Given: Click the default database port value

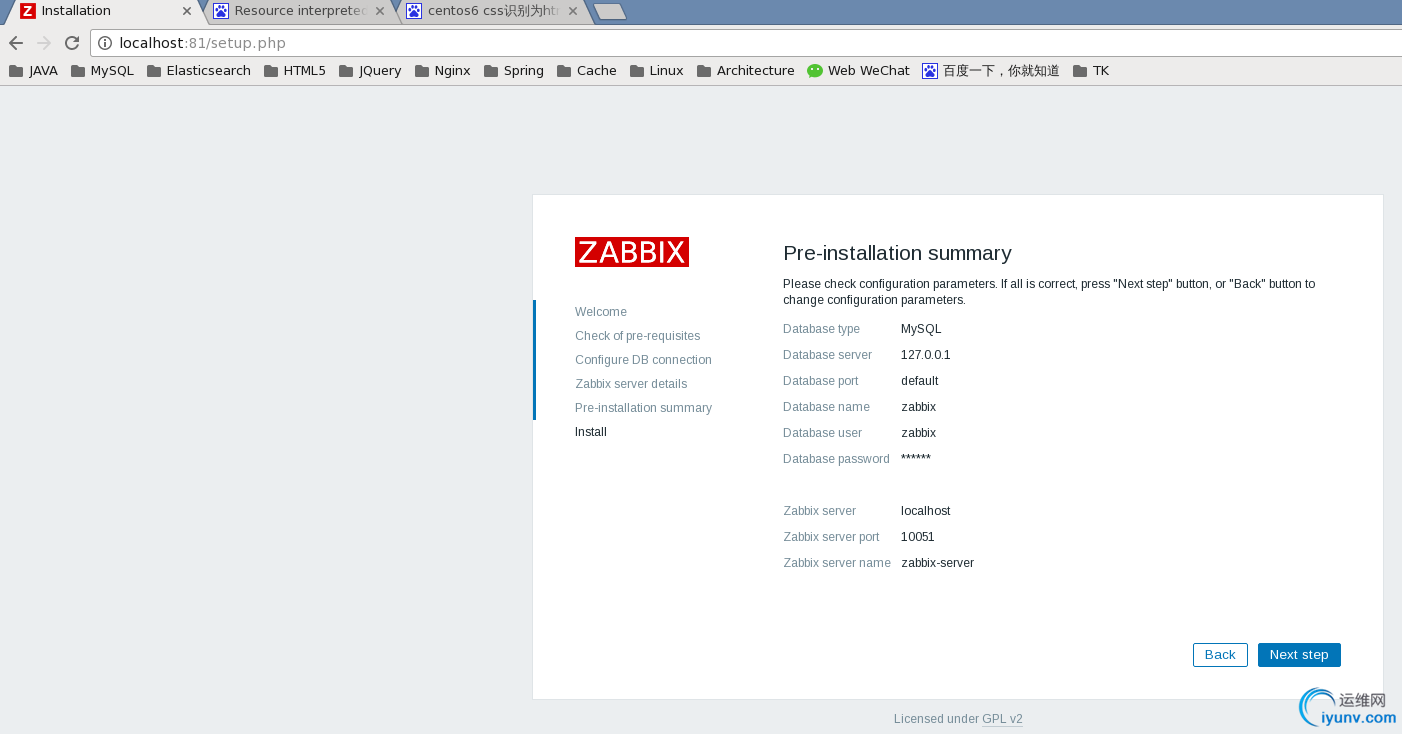Looking at the screenshot, I should pos(920,381).
